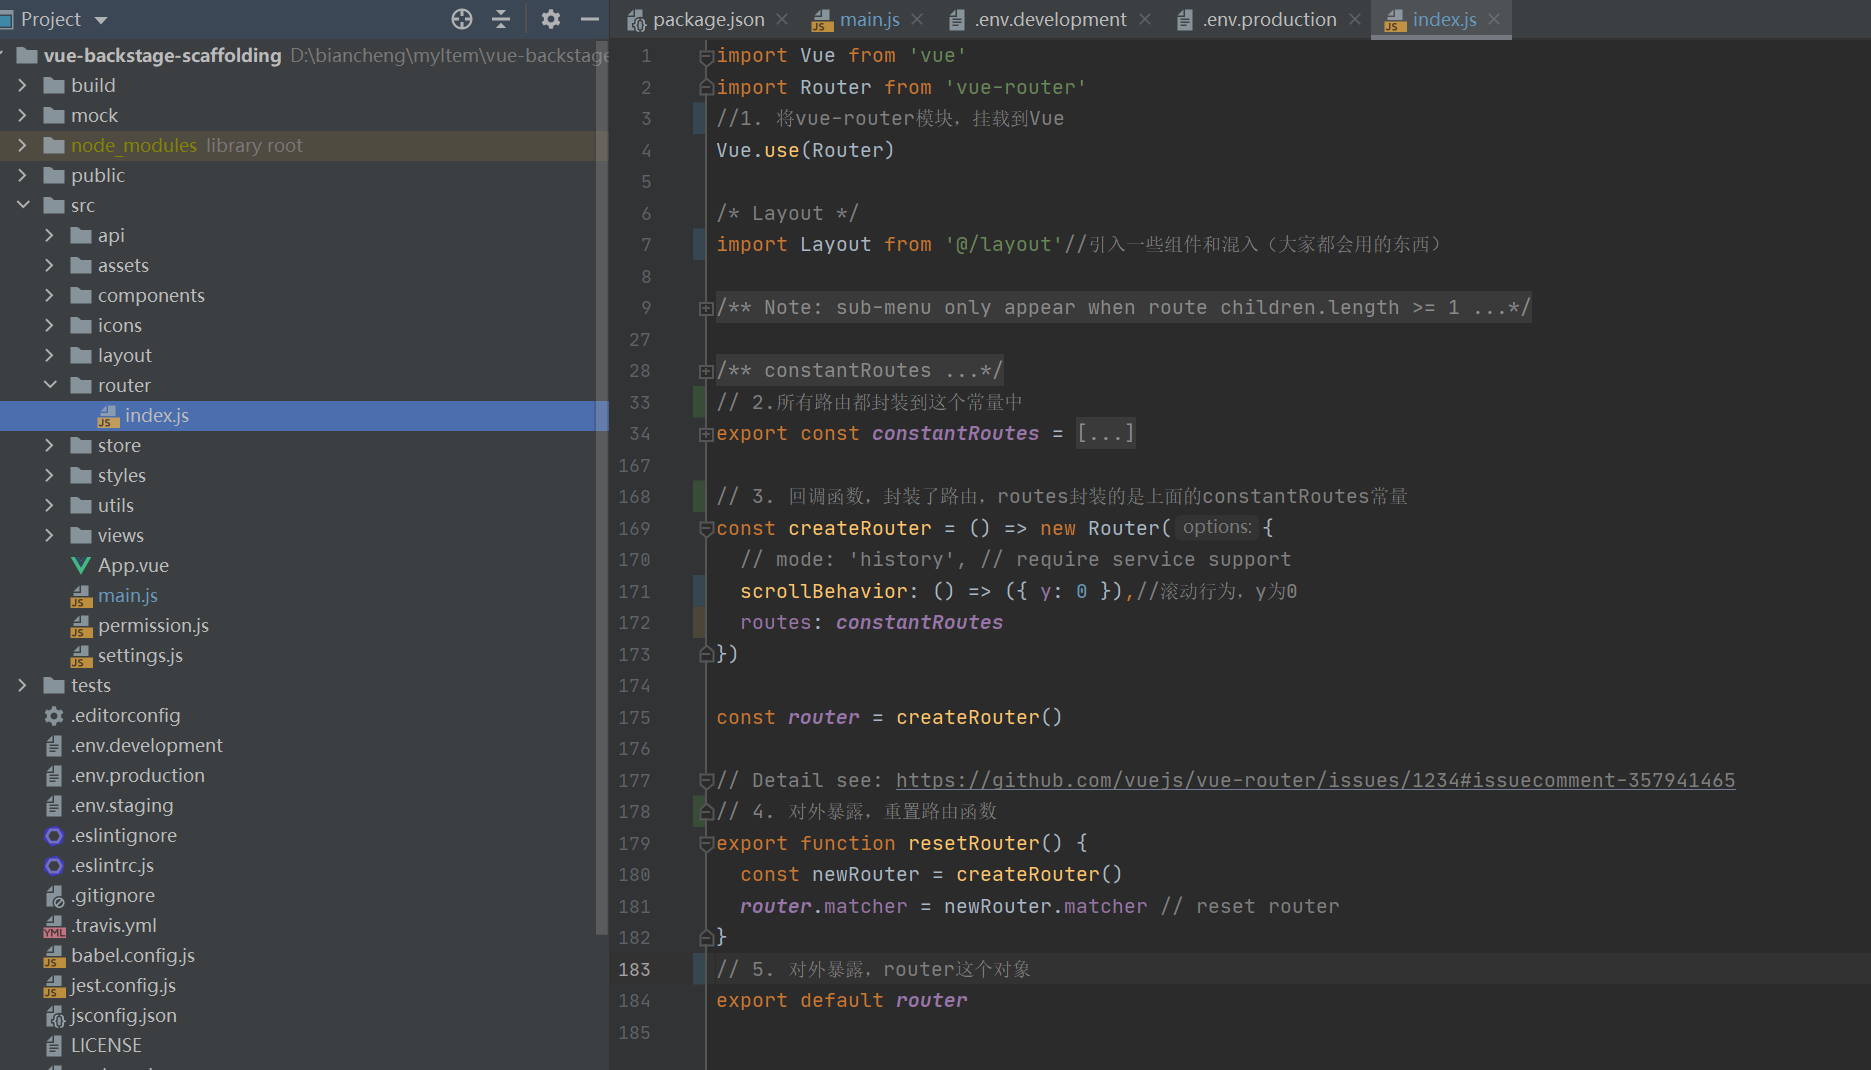Screen dimensions: 1871x1070
Task: Click jest.config.js file icon
Action: [x=54, y=985]
